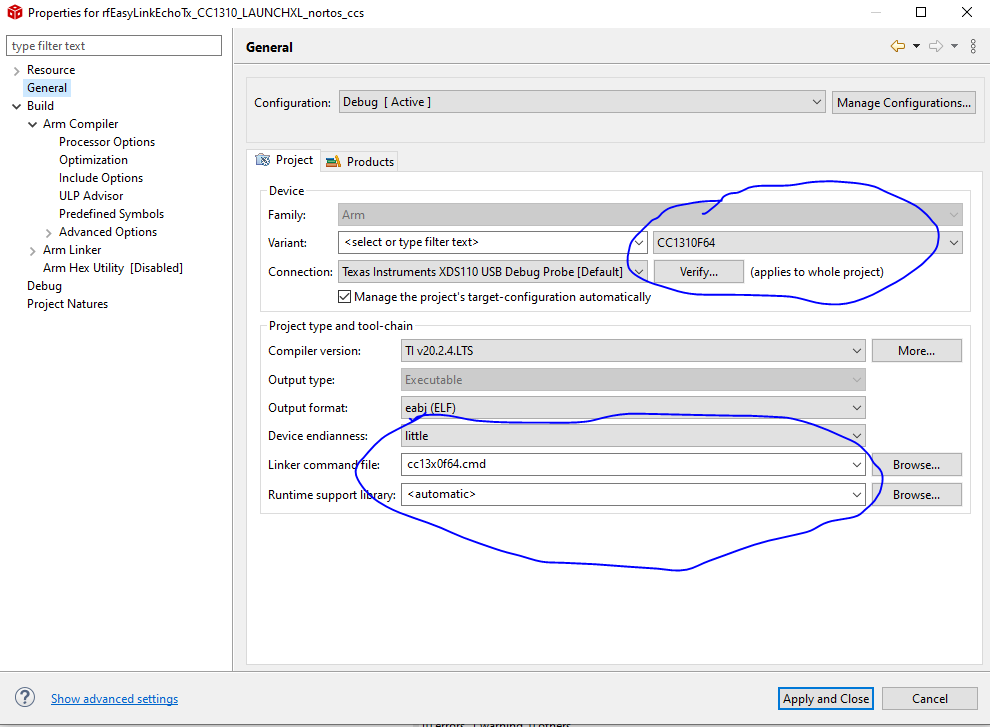The image size is (990, 727).
Task: Switch to the Project tab
Action: [x=284, y=160]
